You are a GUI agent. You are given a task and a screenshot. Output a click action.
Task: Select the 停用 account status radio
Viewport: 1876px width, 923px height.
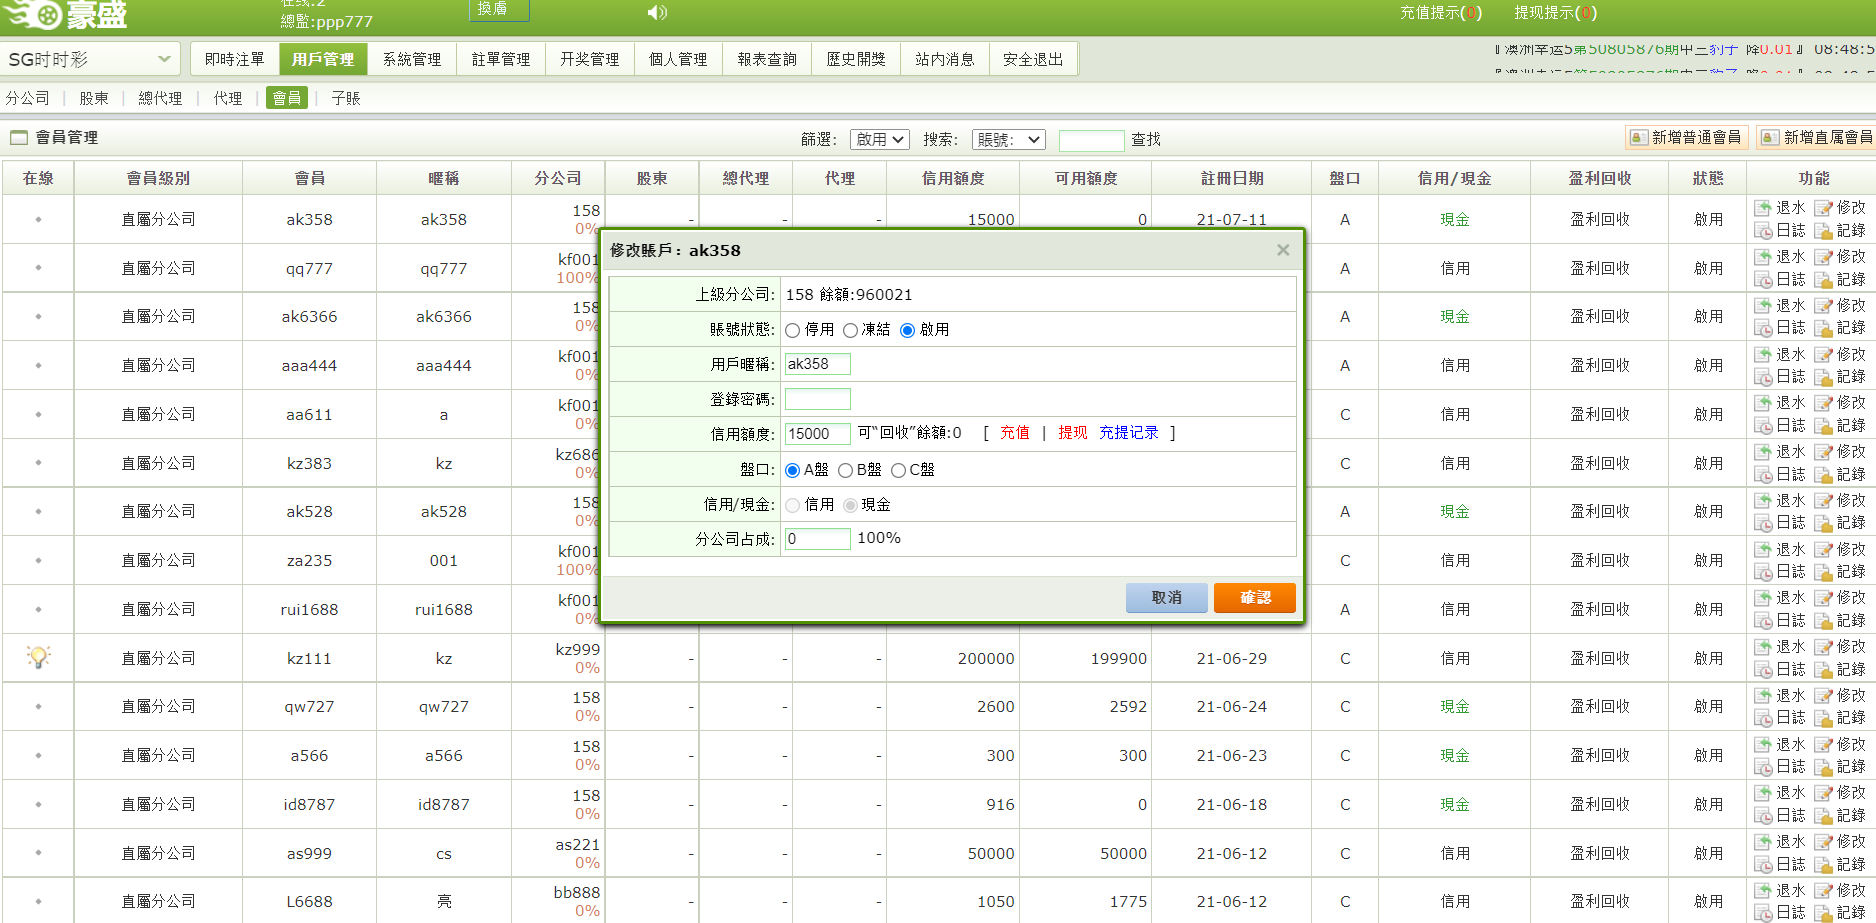(793, 330)
